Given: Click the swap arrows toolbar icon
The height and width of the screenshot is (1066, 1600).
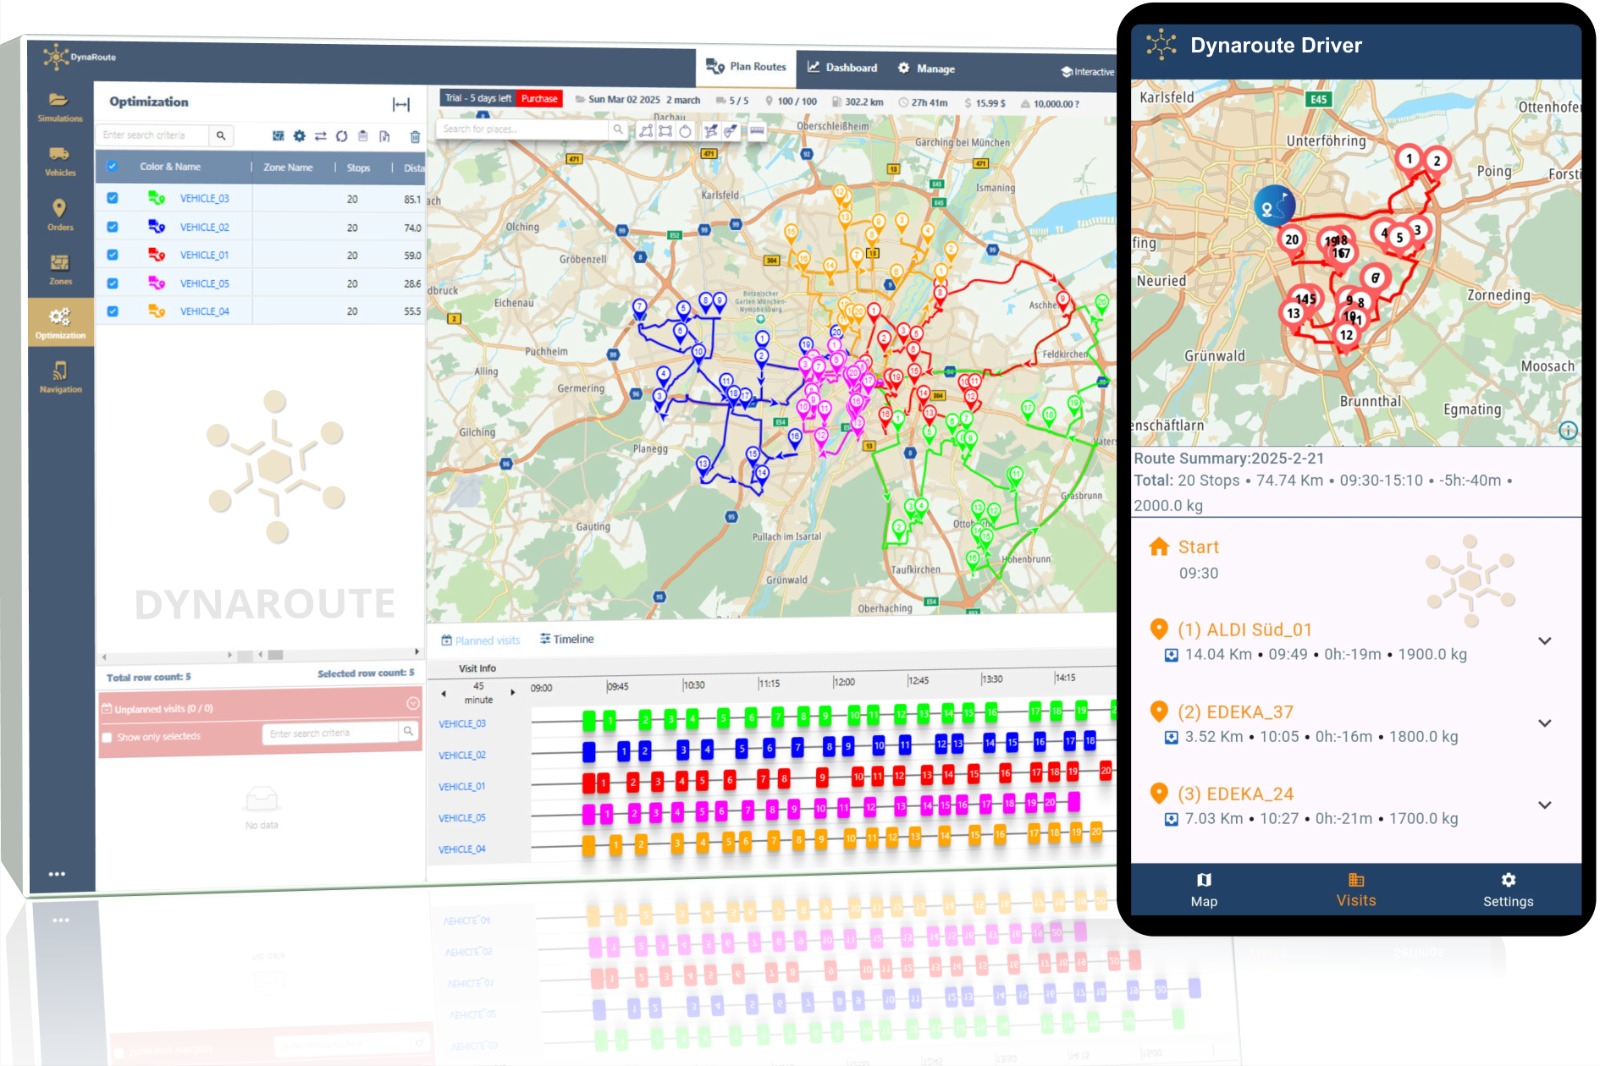Looking at the screenshot, I should (x=321, y=136).
